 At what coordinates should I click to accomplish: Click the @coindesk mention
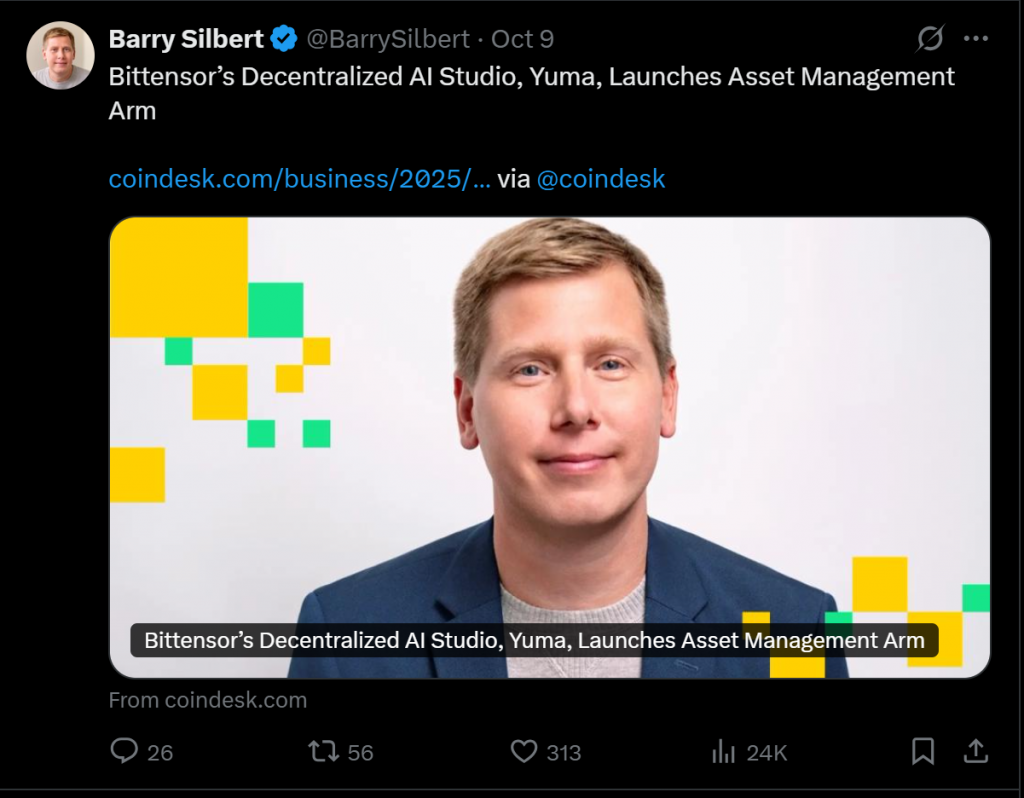pyautogui.click(x=601, y=179)
